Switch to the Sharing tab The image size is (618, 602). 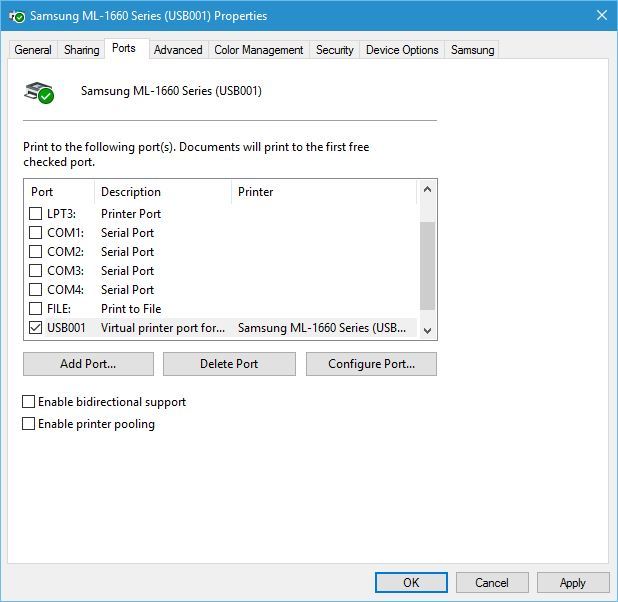click(x=82, y=50)
